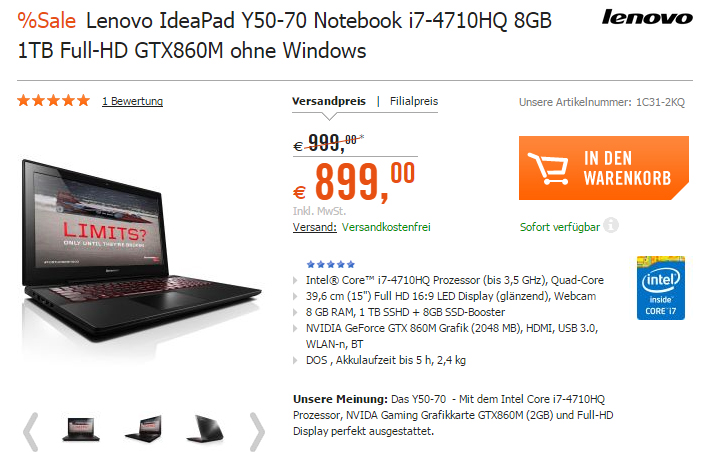This screenshot has height=452, width=713.
Task: Switch to Filialpreis tab
Action: (414, 101)
